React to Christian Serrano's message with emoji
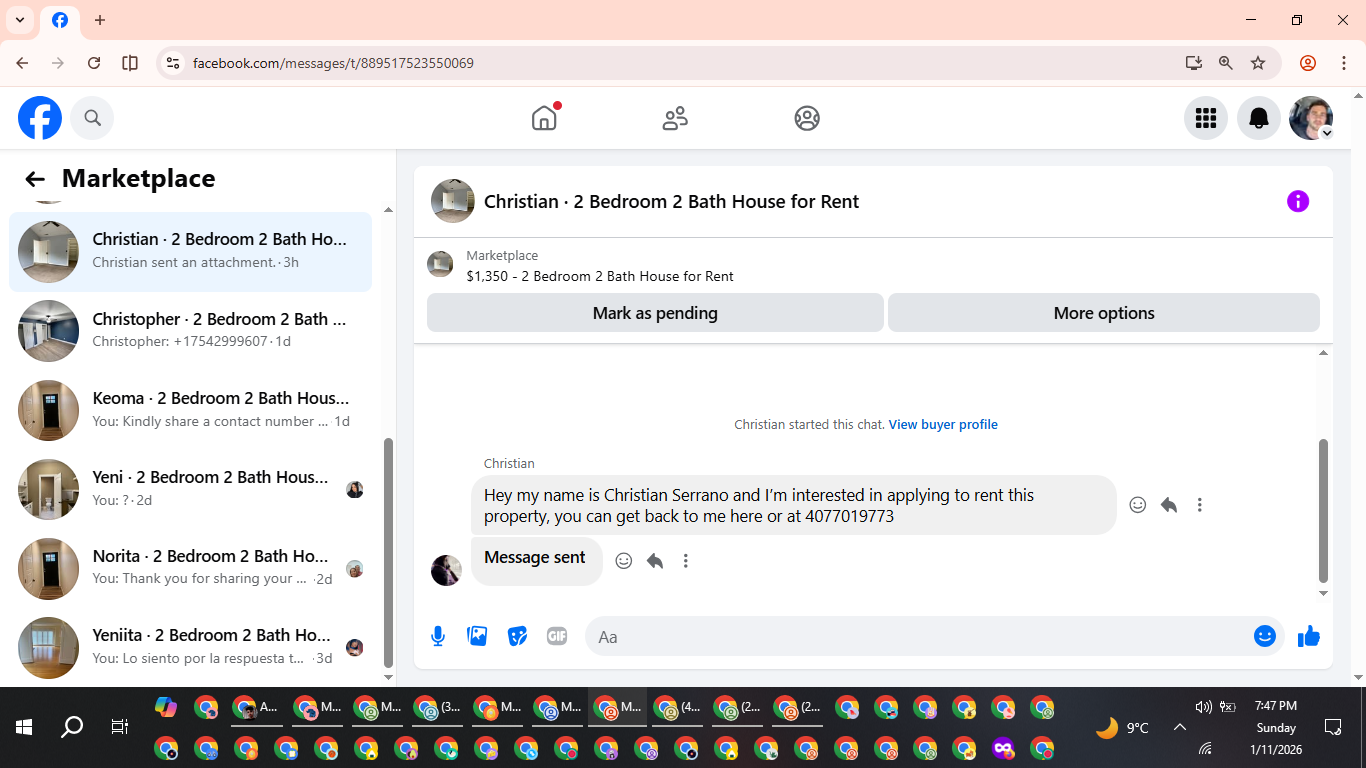This screenshot has width=1366, height=768. (1137, 505)
